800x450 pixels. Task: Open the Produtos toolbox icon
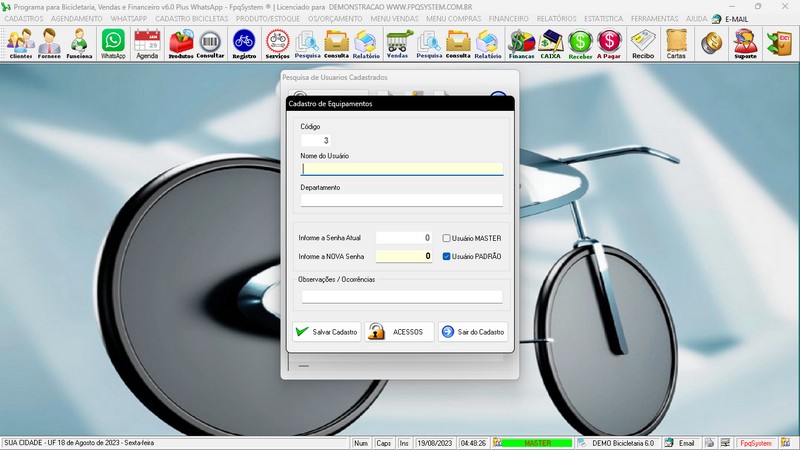[181, 44]
